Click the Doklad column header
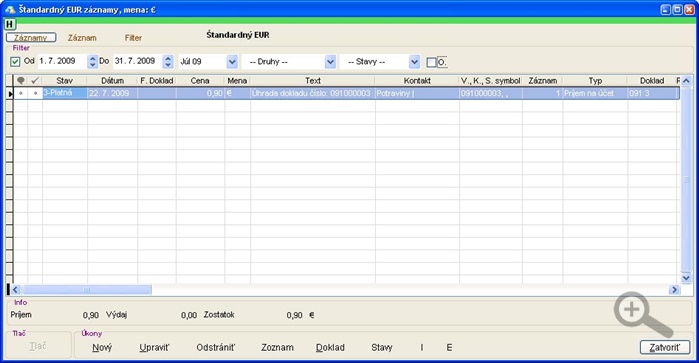 tap(652, 81)
